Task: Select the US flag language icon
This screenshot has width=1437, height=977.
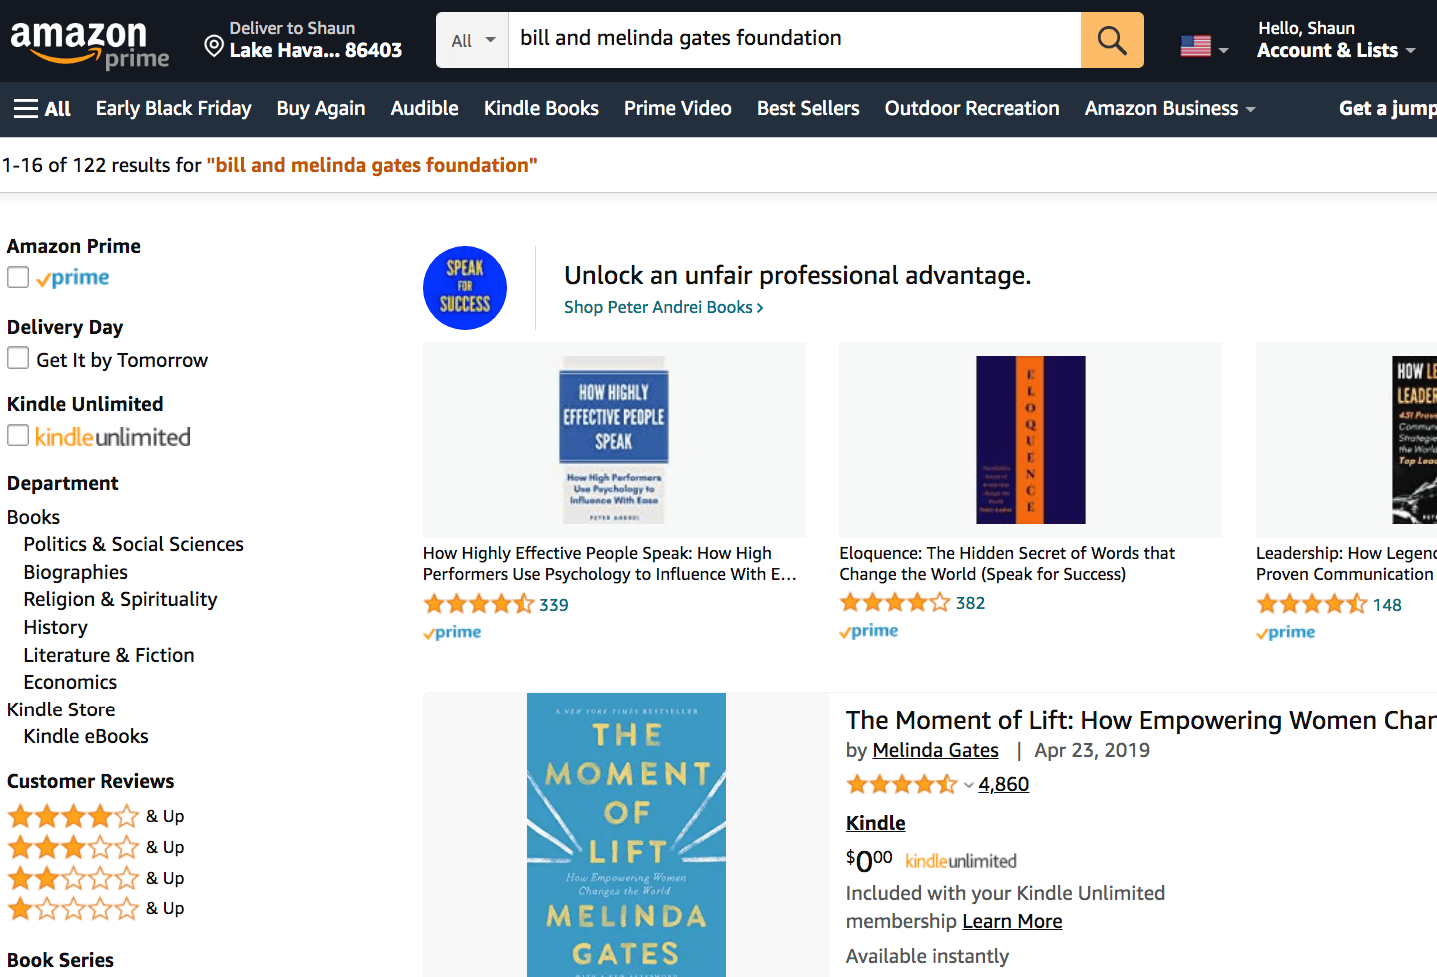Action: click(1195, 46)
